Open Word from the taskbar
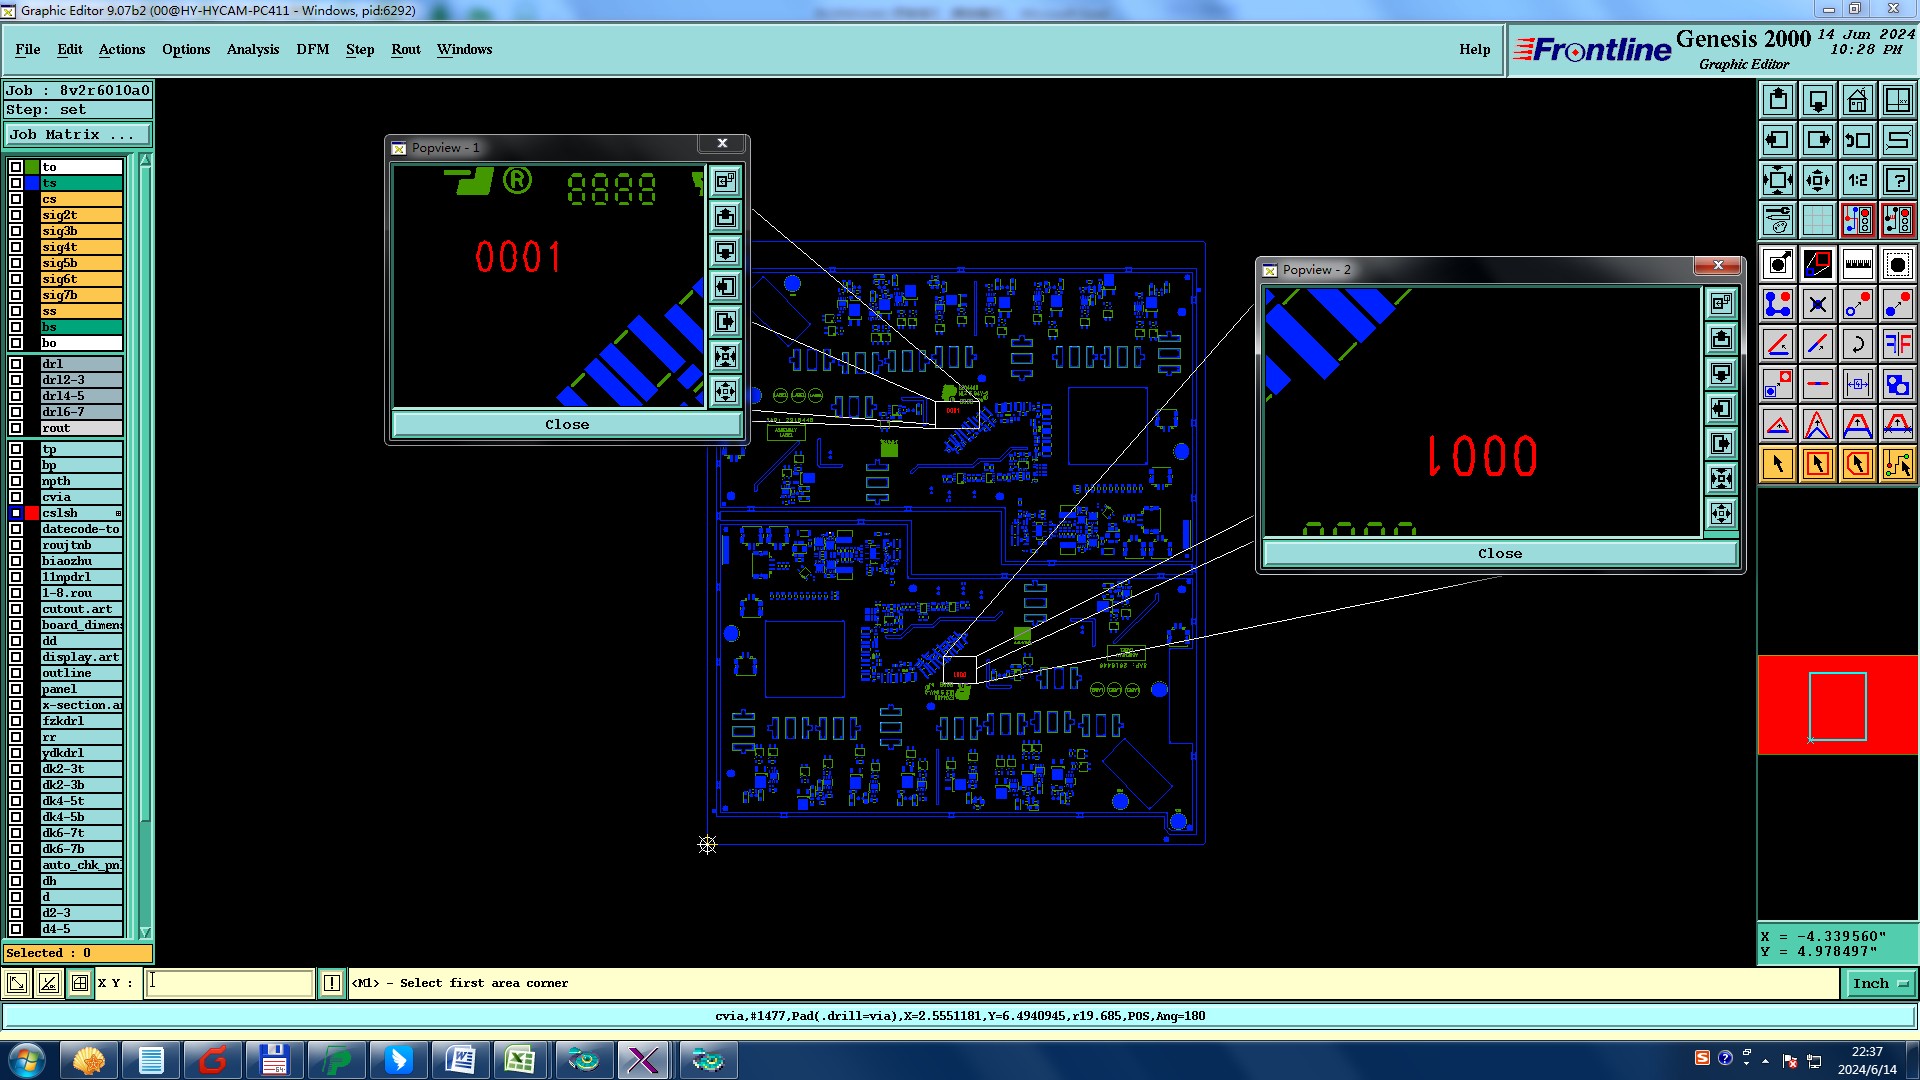Screen dimensions: 1920x1080 tap(460, 1060)
